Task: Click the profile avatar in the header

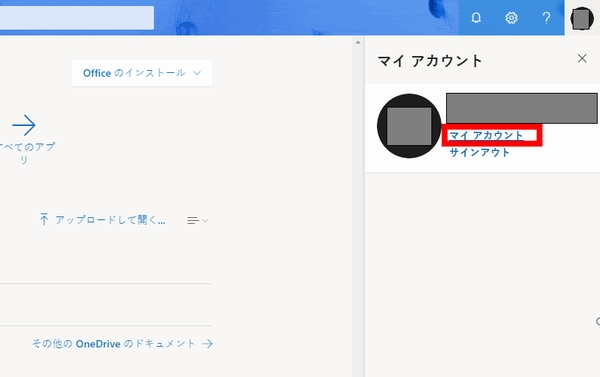Action: [x=582, y=18]
